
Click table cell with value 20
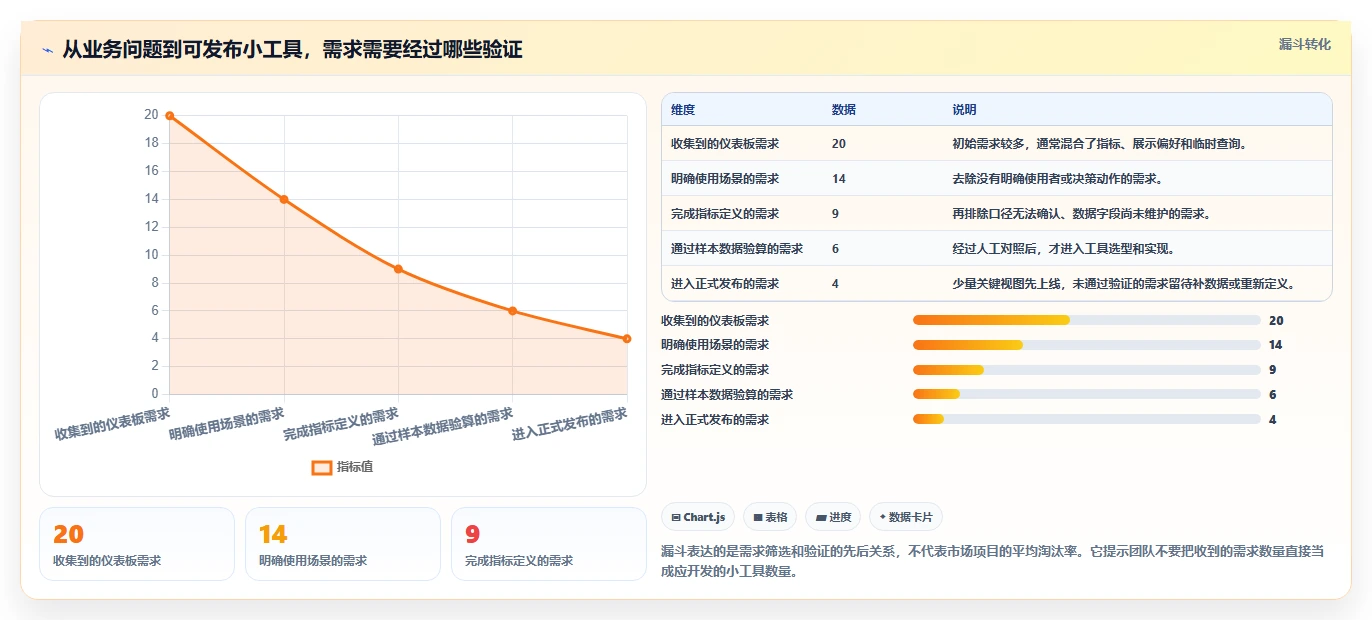[x=839, y=144]
